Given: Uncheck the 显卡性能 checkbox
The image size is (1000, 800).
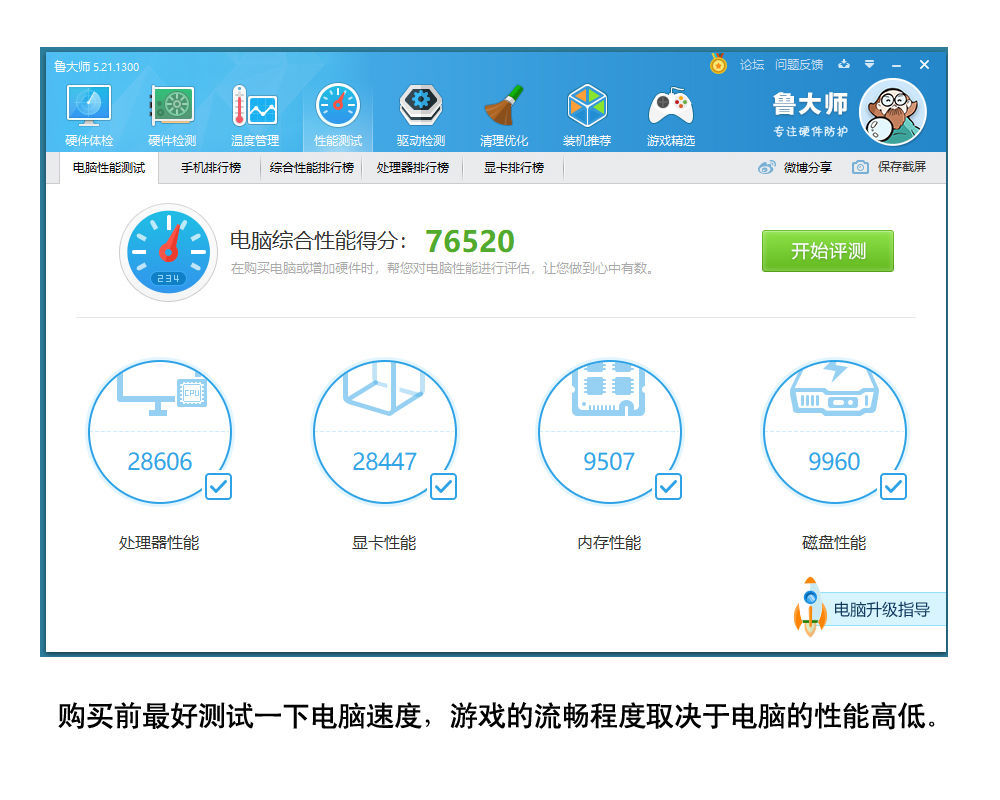Looking at the screenshot, I should coord(443,487).
